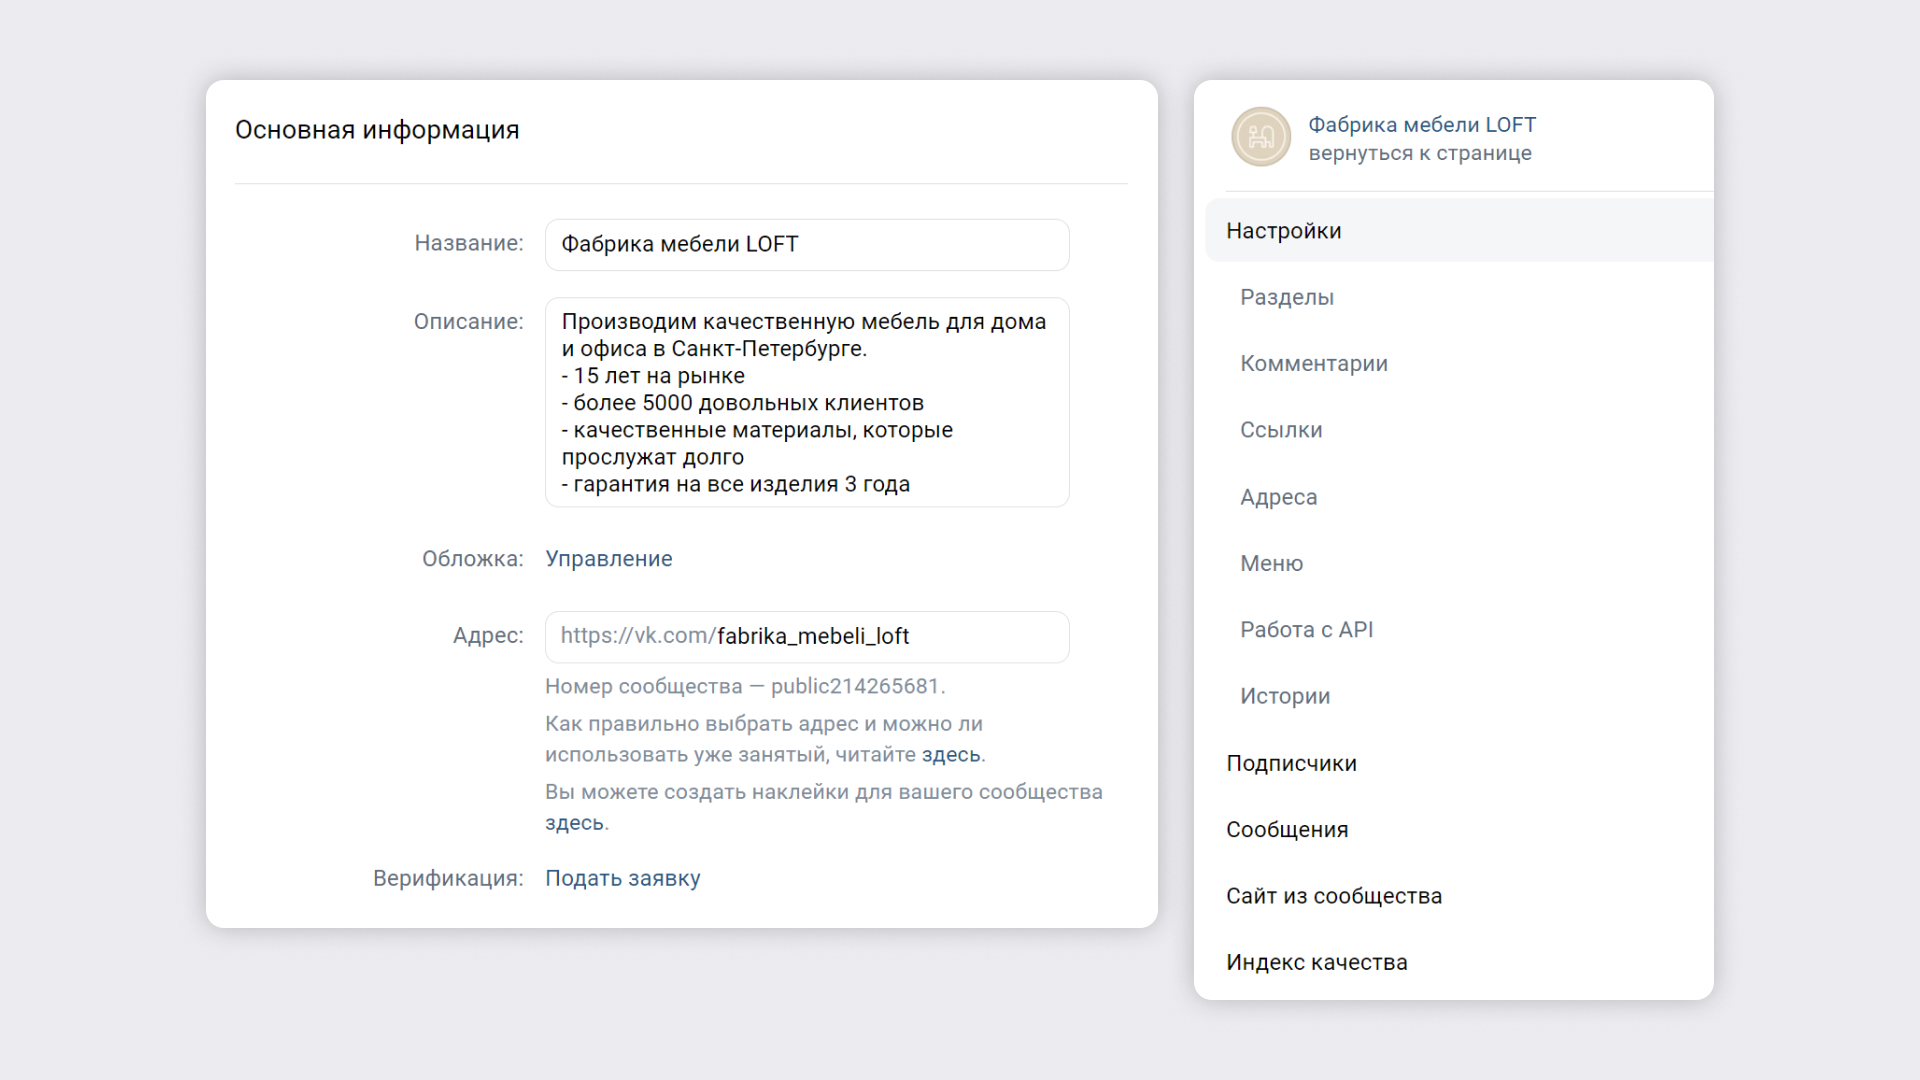Open Работа с API section
The width and height of the screenshot is (1920, 1080).
coord(1307,630)
